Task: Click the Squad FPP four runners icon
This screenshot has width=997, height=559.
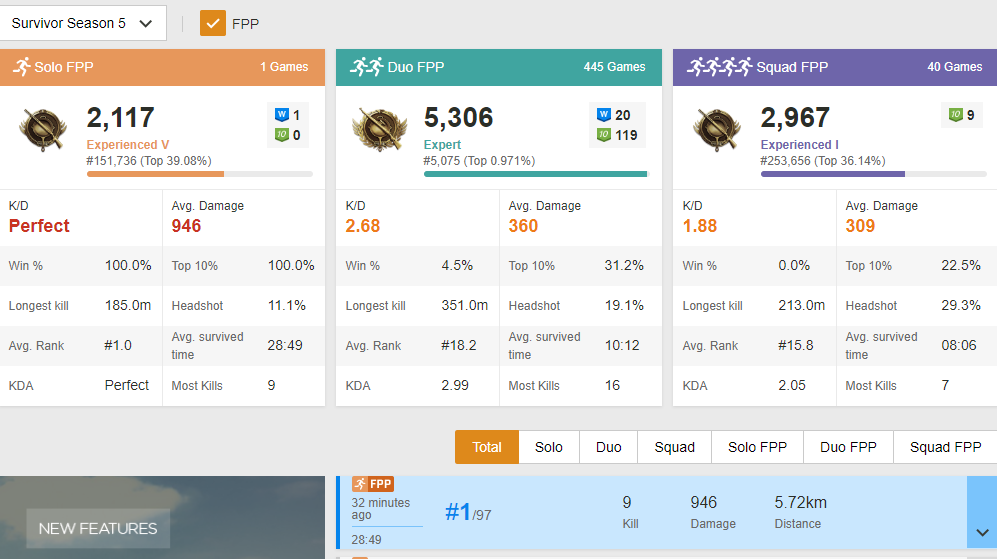Action: 719,67
